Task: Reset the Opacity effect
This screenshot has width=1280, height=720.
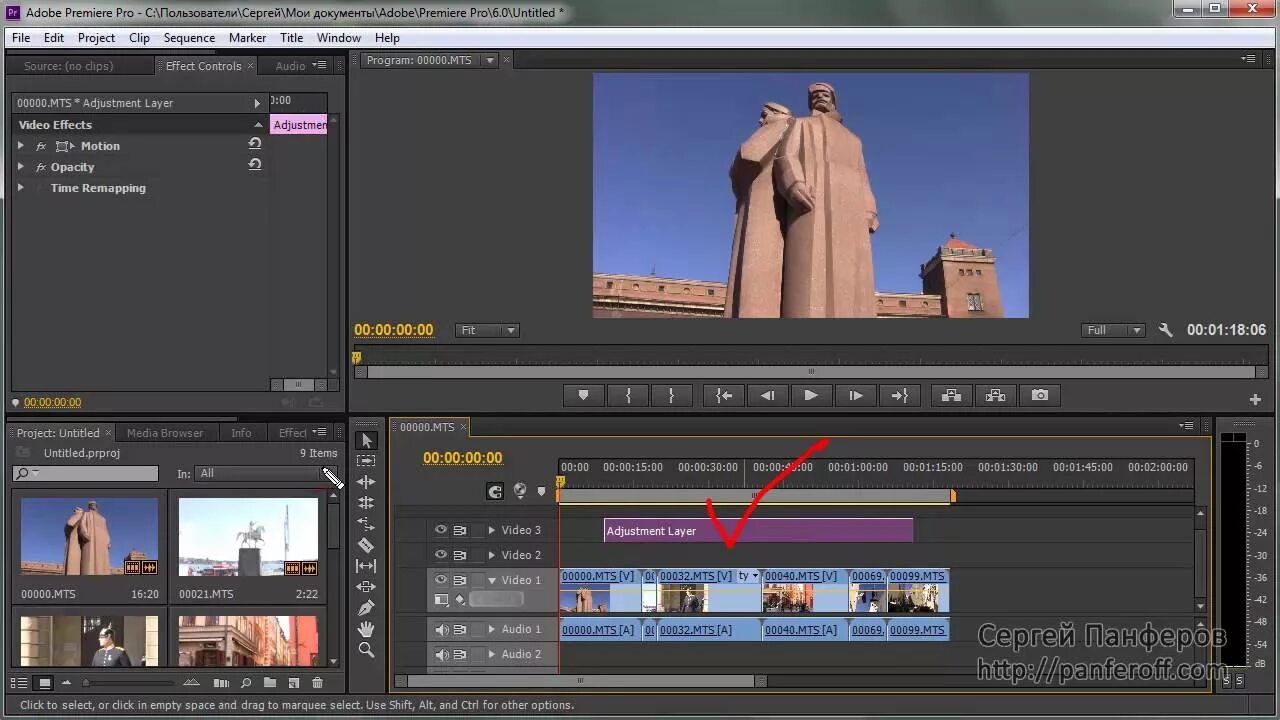Action: 255,166
